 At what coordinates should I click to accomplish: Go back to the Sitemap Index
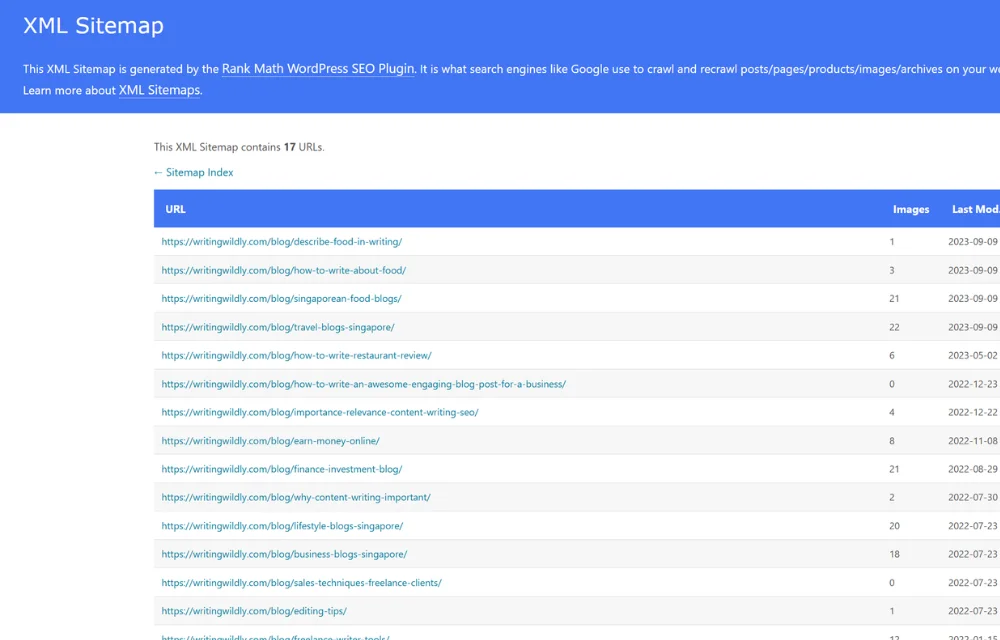[x=193, y=172]
